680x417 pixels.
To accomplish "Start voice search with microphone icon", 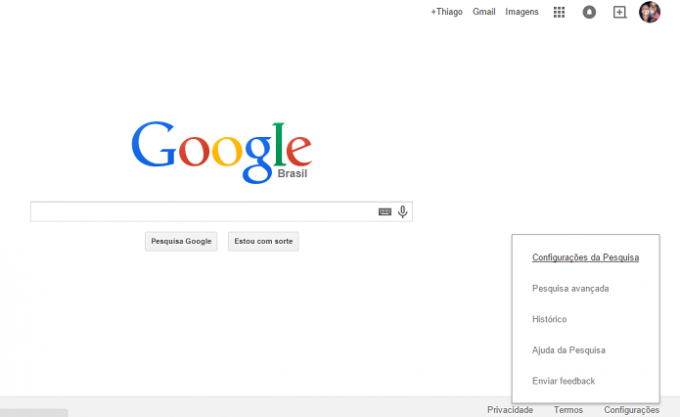I will tap(402, 212).
